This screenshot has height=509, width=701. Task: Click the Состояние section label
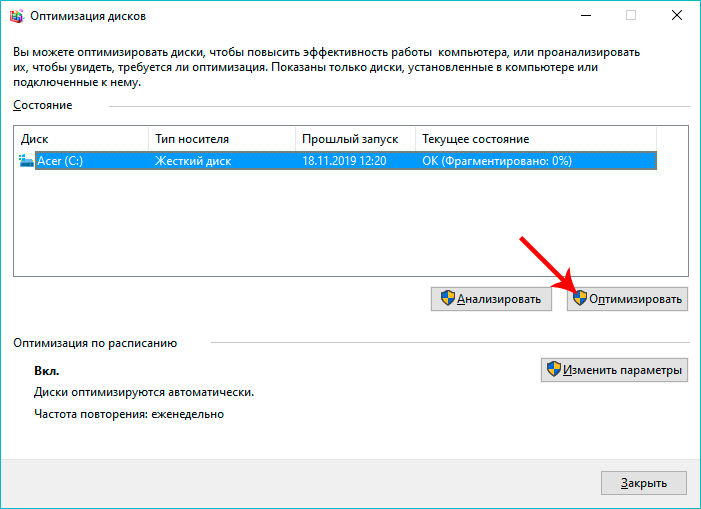point(42,105)
